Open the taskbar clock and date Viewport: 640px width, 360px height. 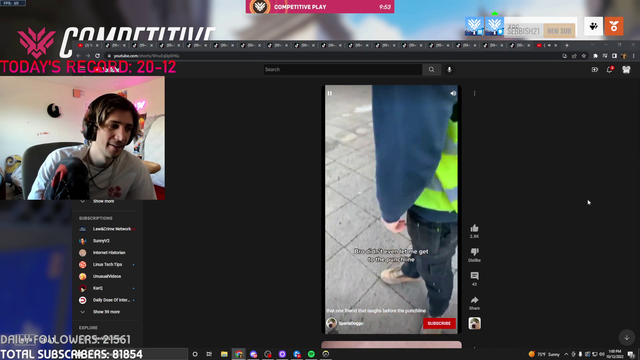615,354
